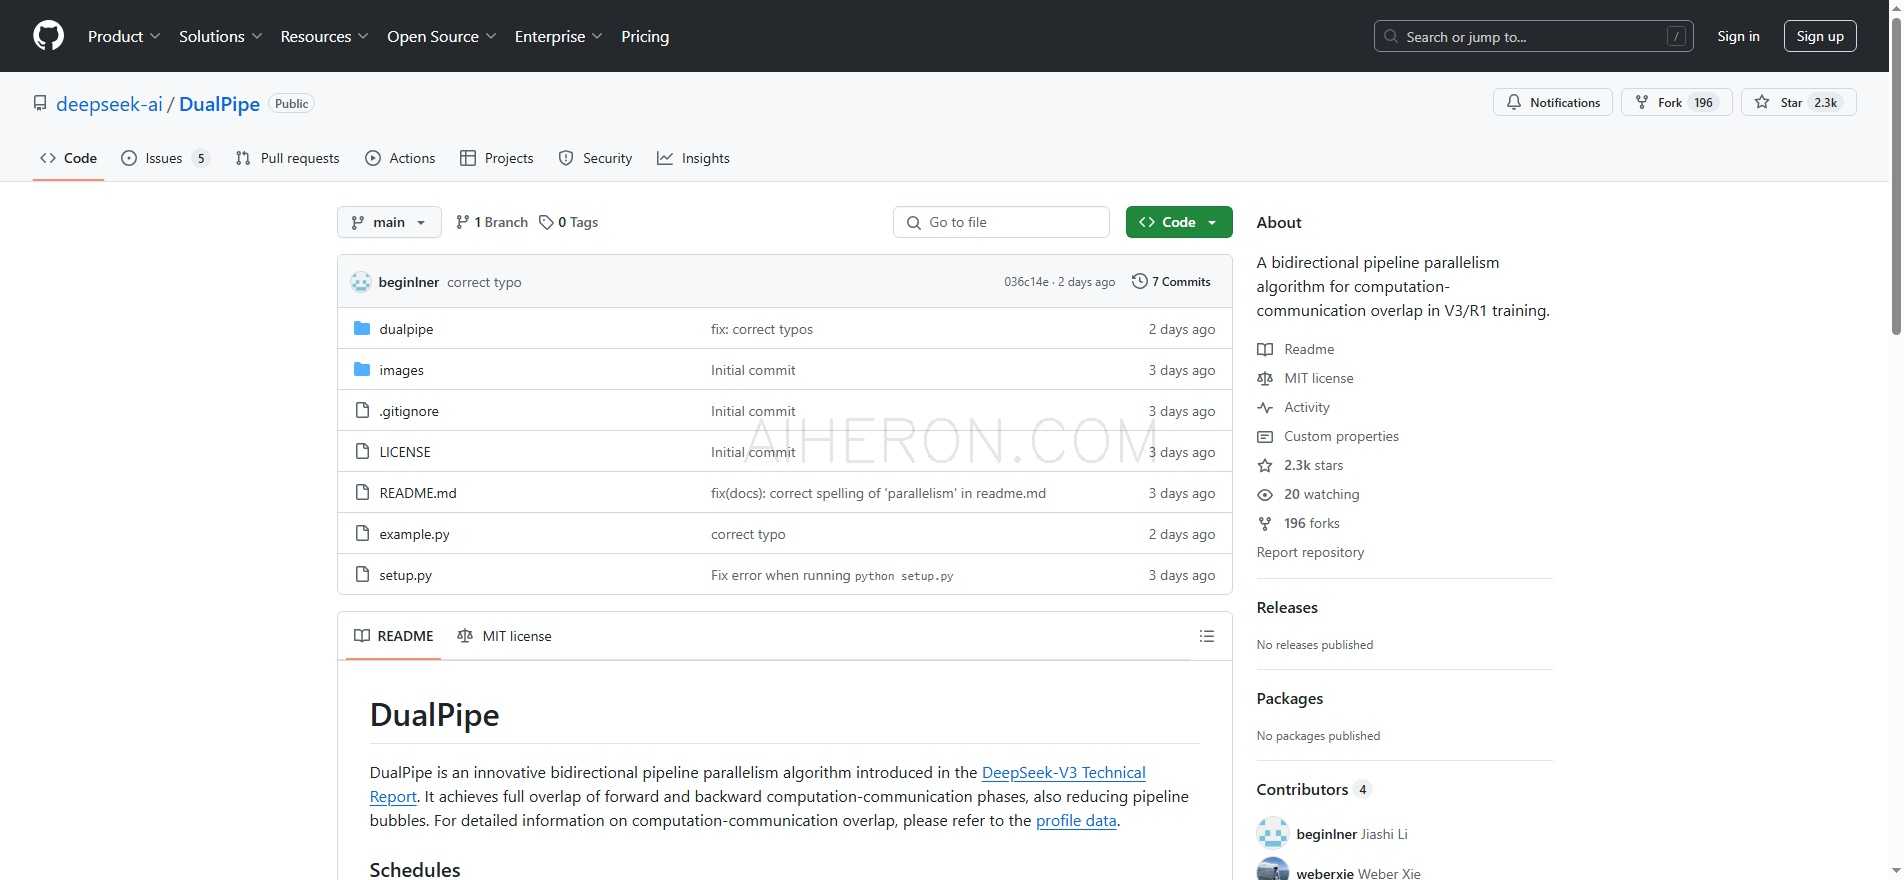Click the fork icon next to 196 forks

pyautogui.click(x=1265, y=523)
